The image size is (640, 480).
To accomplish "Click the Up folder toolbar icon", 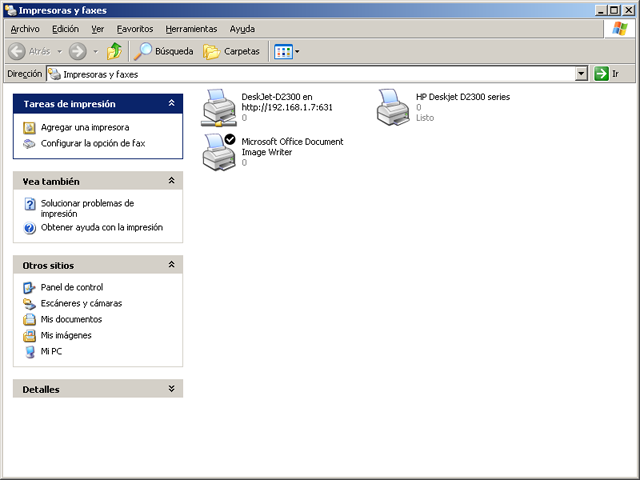I will pyautogui.click(x=114, y=51).
